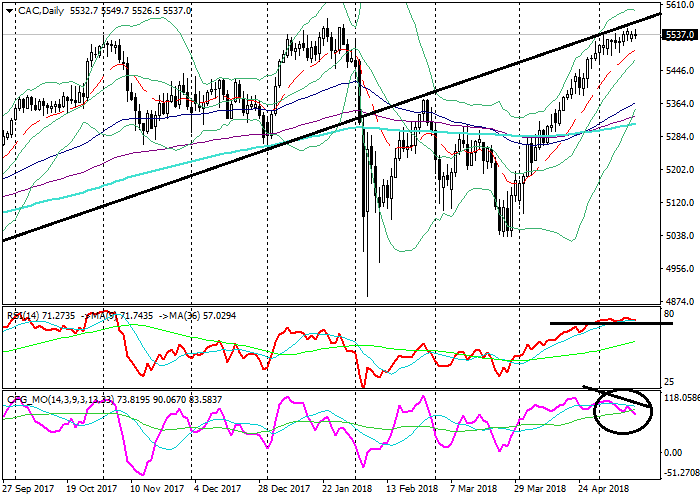Select the black ellipse on the CPG_MO panel
The width and height of the screenshot is (700, 500).
tap(621, 410)
